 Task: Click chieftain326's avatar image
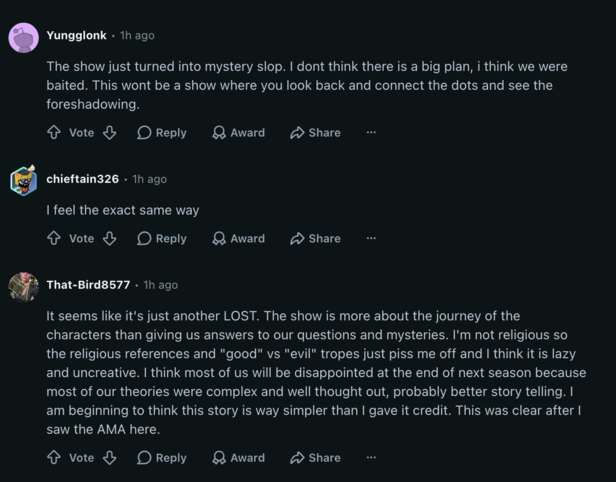[x=24, y=180]
